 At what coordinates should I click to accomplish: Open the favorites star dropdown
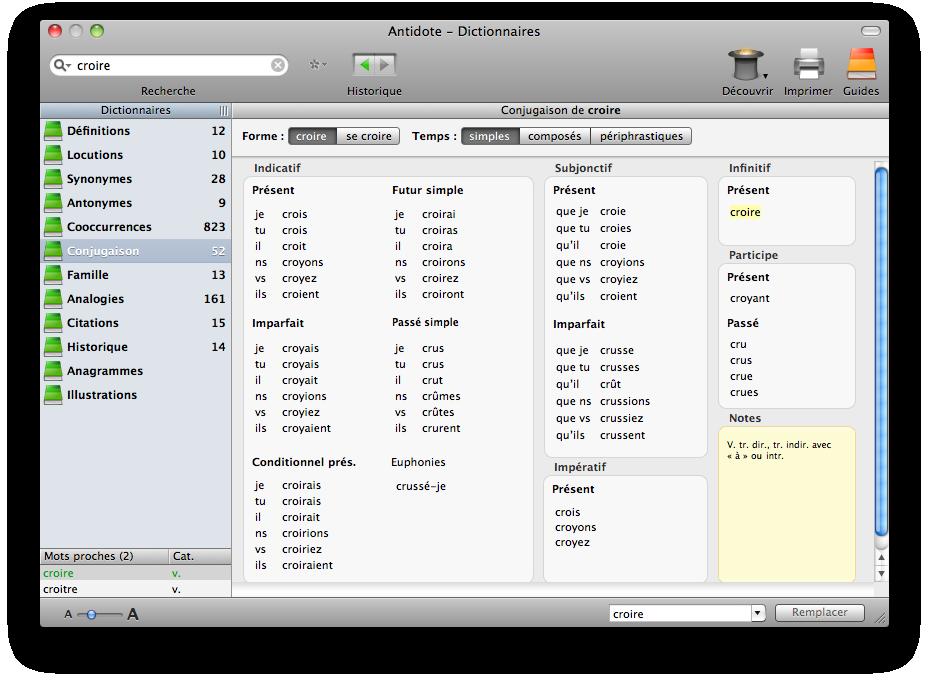click(x=318, y=65)
